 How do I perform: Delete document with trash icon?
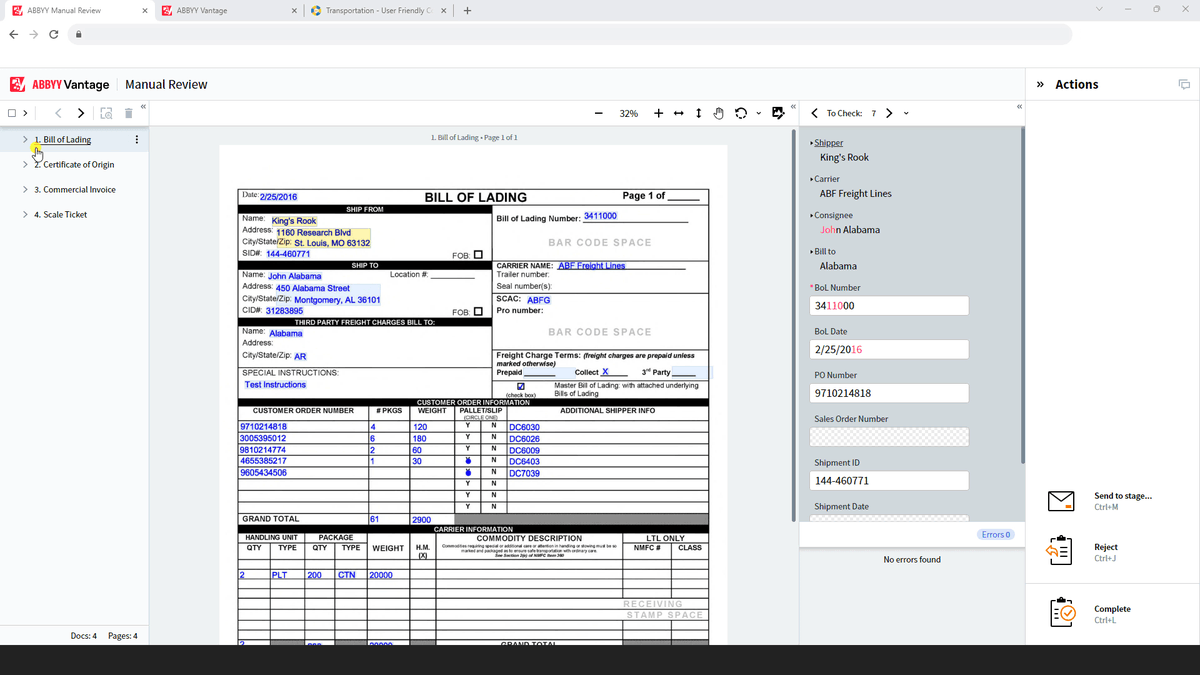pos(128,113)
